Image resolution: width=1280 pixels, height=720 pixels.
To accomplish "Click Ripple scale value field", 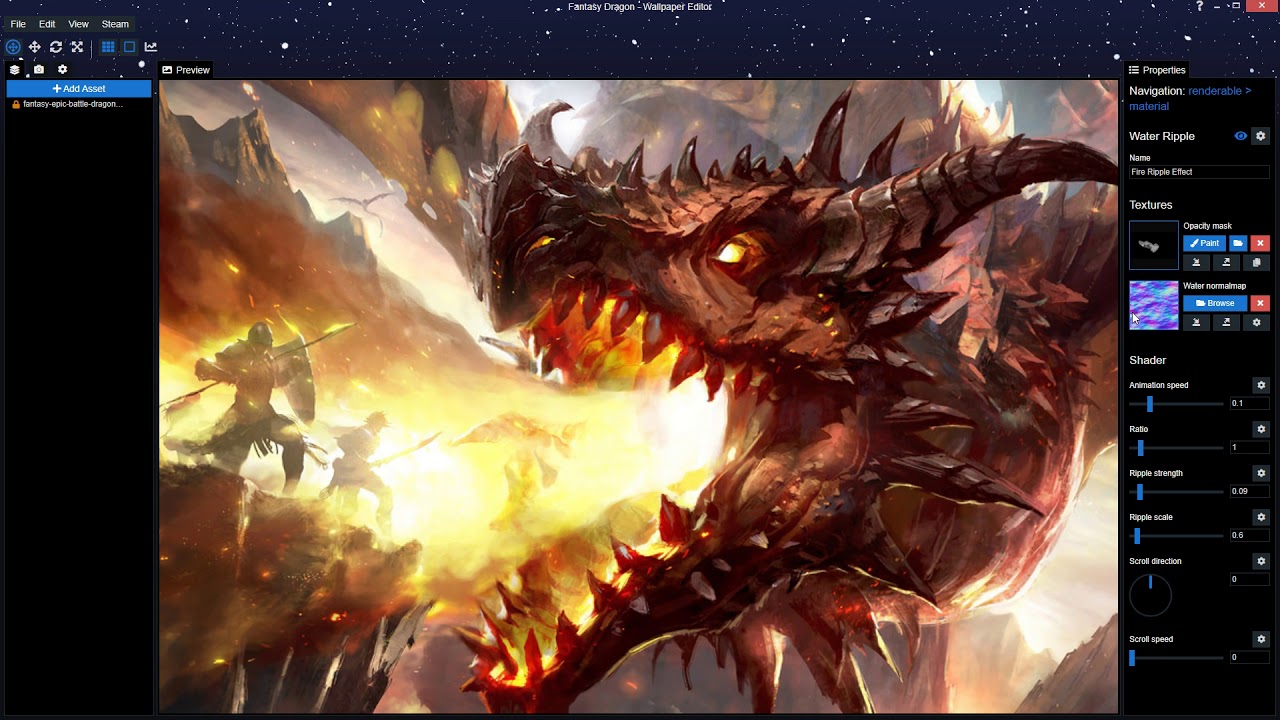I will [1249, 535].
